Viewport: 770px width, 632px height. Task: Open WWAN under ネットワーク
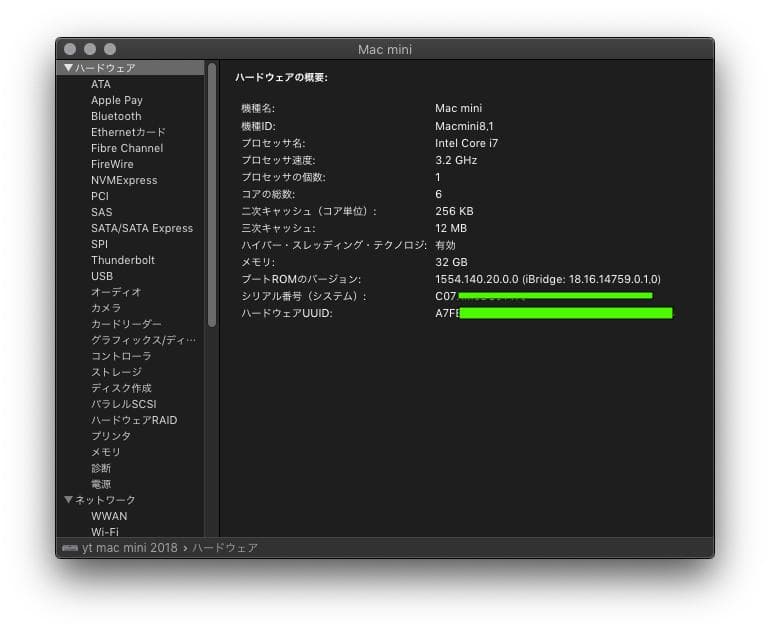coord(109,516)
